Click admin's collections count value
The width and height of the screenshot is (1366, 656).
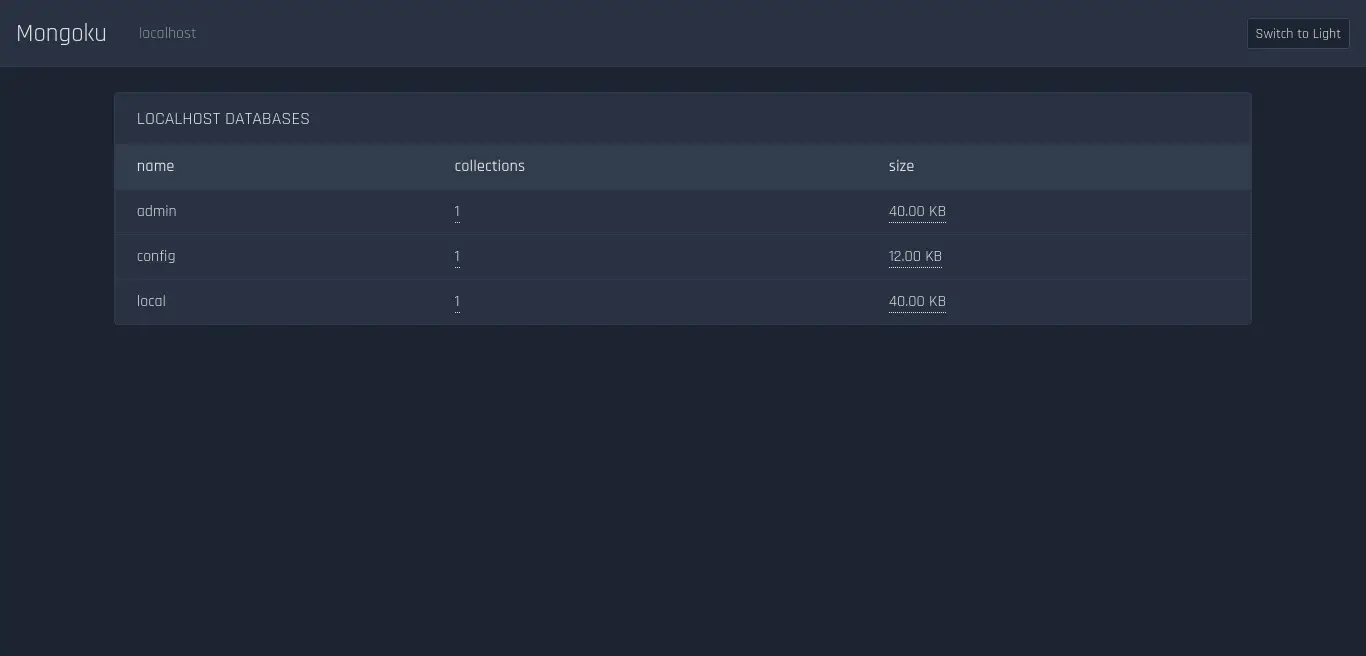point(457,211)
